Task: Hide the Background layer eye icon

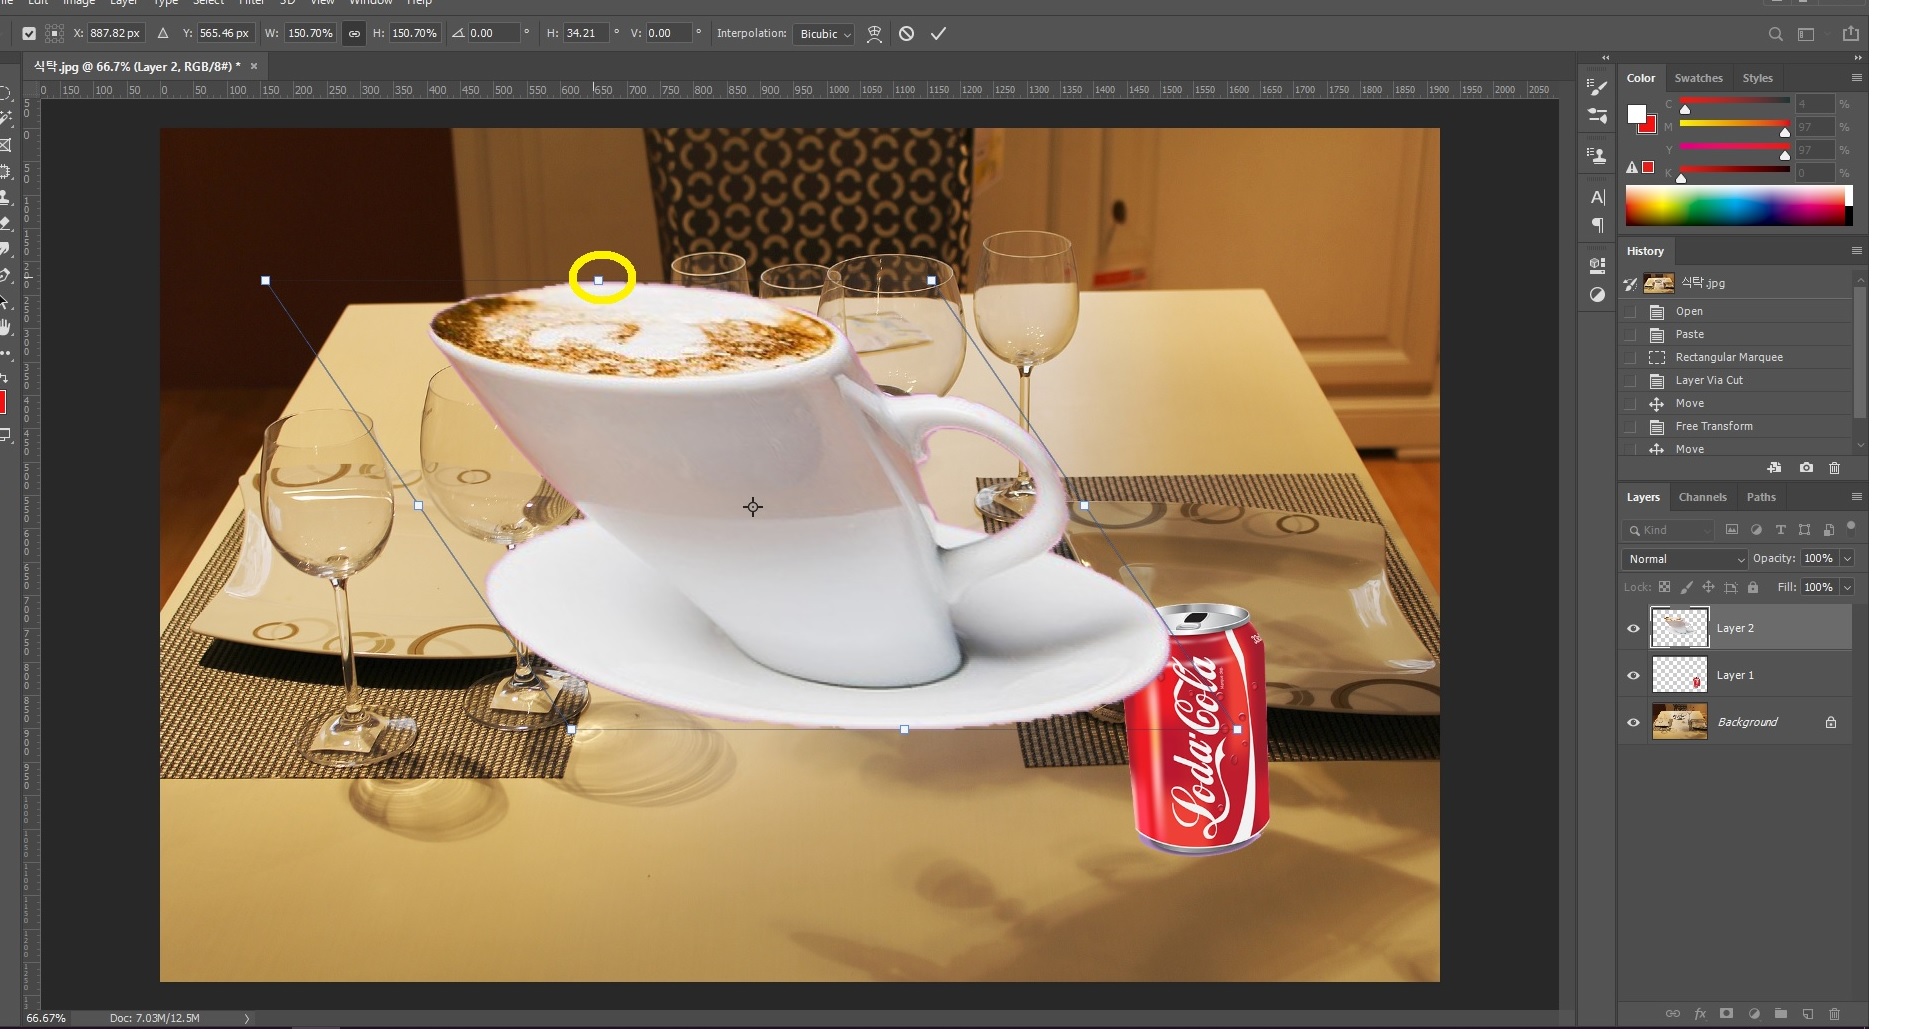Action: click(1633, 722)
